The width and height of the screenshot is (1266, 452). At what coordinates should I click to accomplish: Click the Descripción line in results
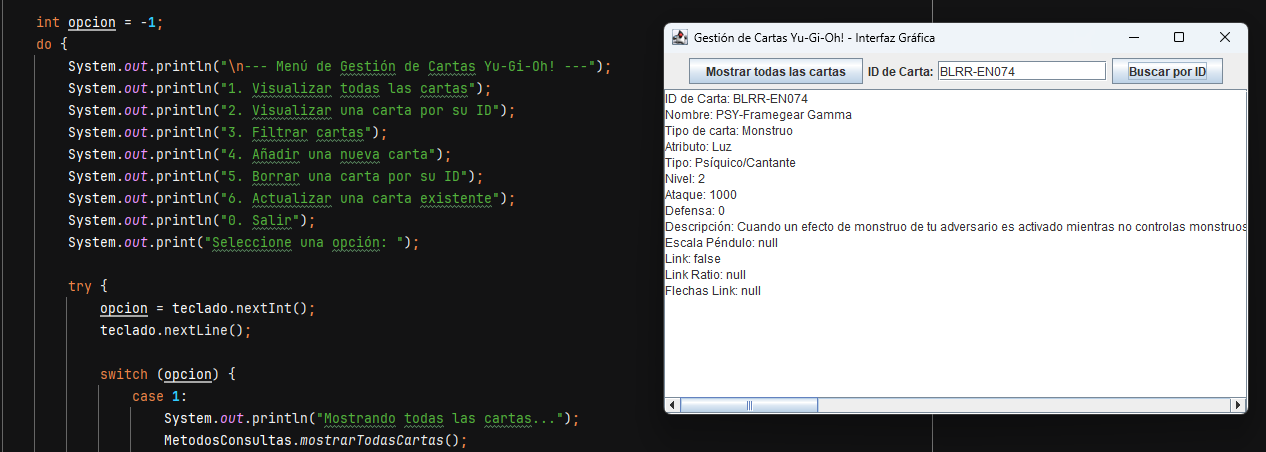coord(955,227)
